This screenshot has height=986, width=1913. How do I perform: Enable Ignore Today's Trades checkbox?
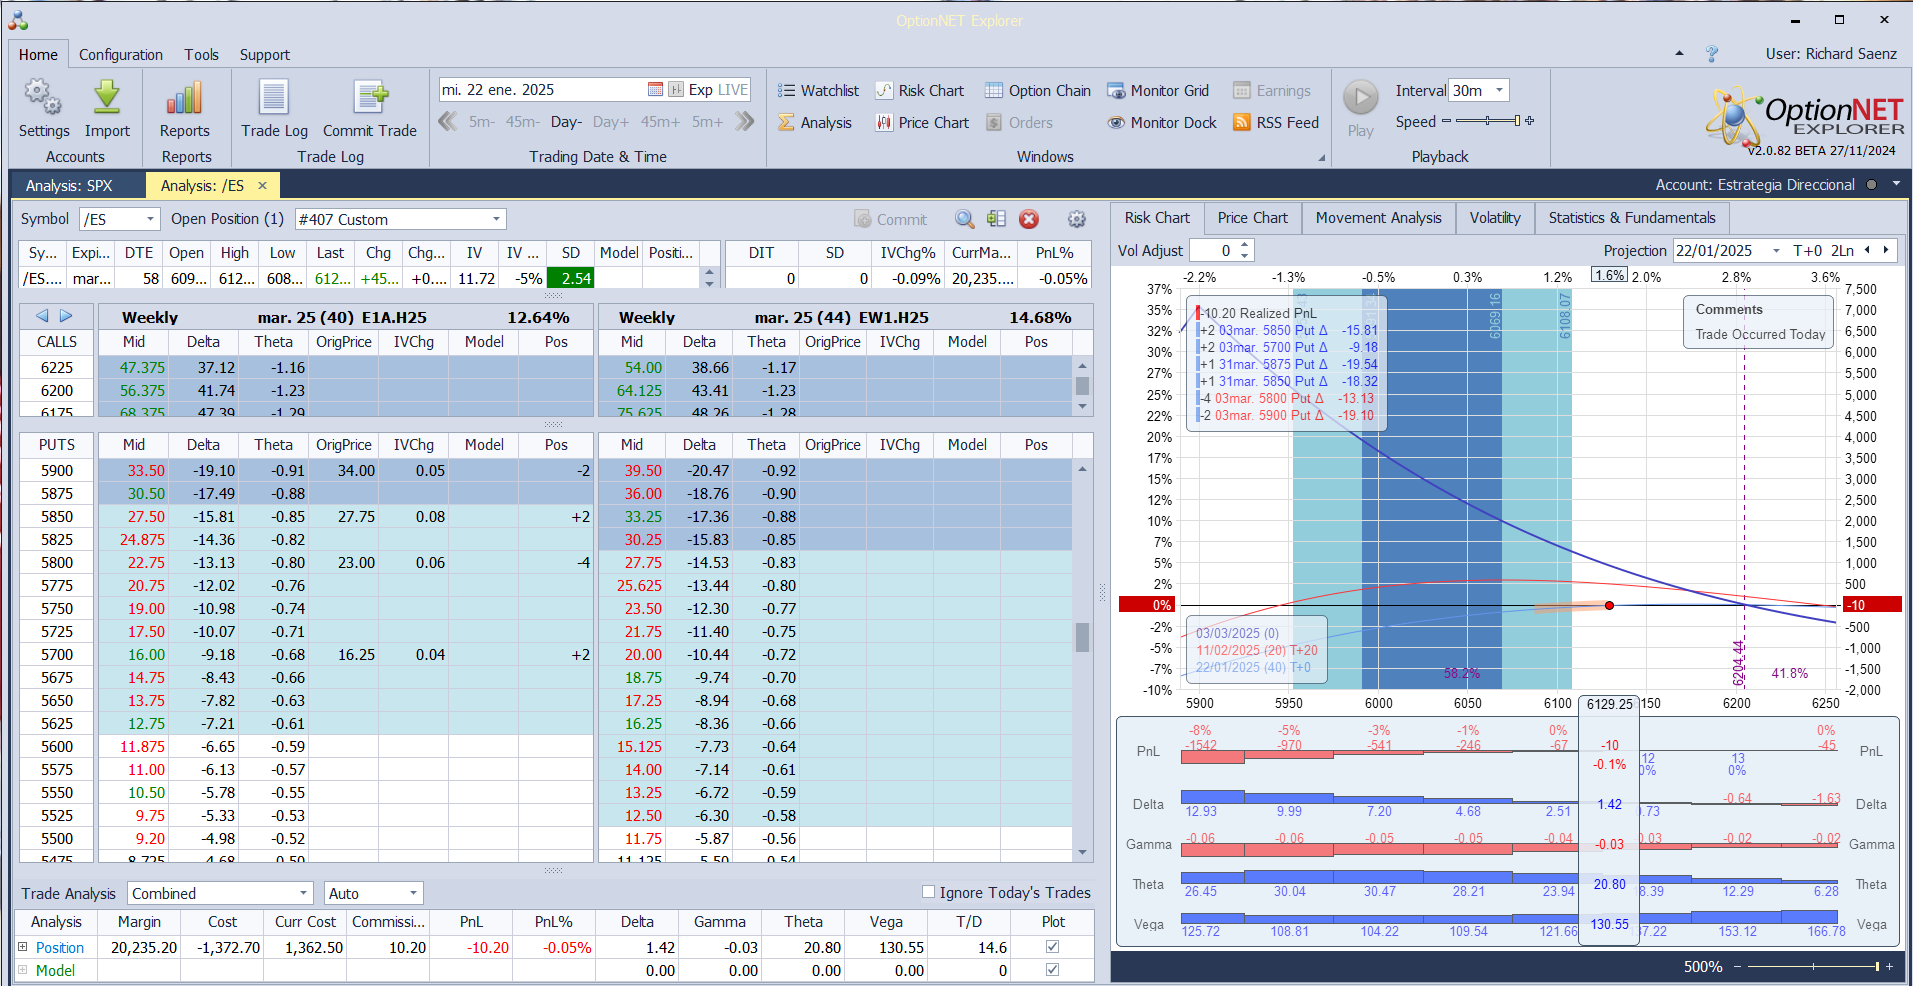[928, 892]
